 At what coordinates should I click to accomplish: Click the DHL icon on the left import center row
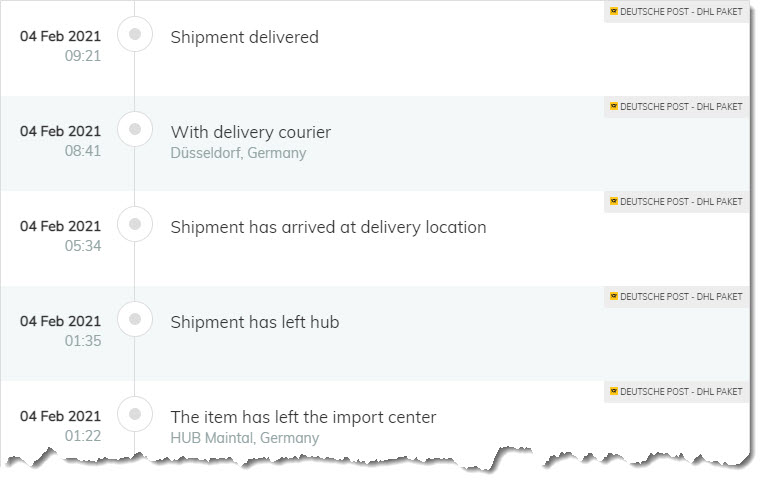pos(614,392)
